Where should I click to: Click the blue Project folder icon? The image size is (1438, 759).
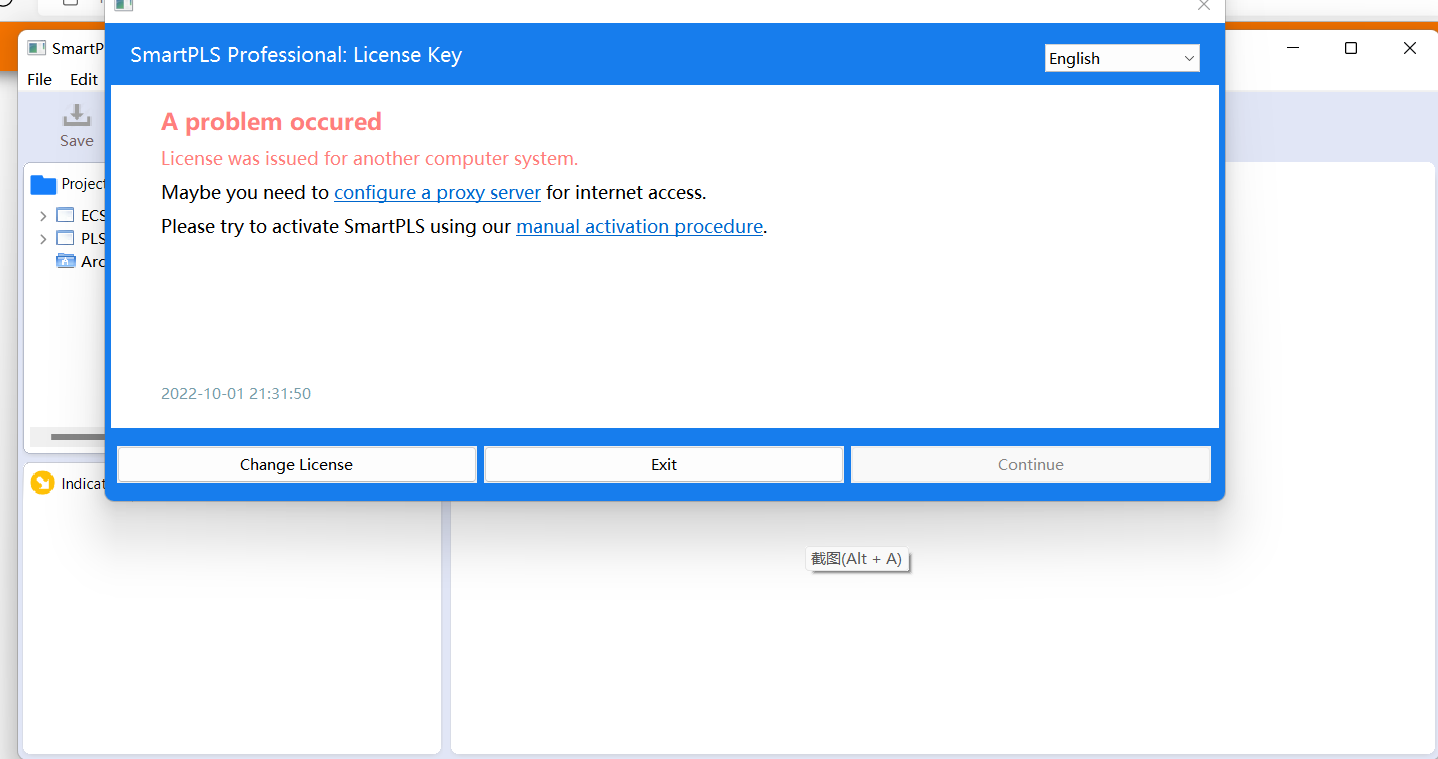coord(43,184)
